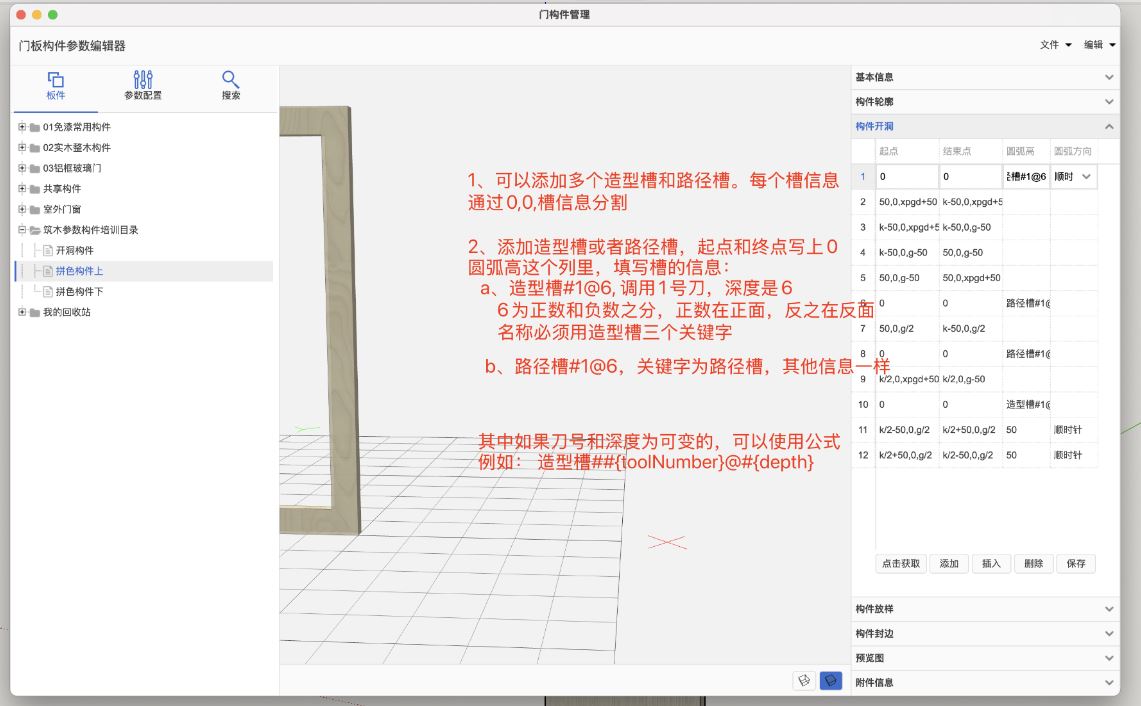The height and width of the screenshot is (706, 1141).
Task: Click the 保存 button
Action: (1075, 563)
